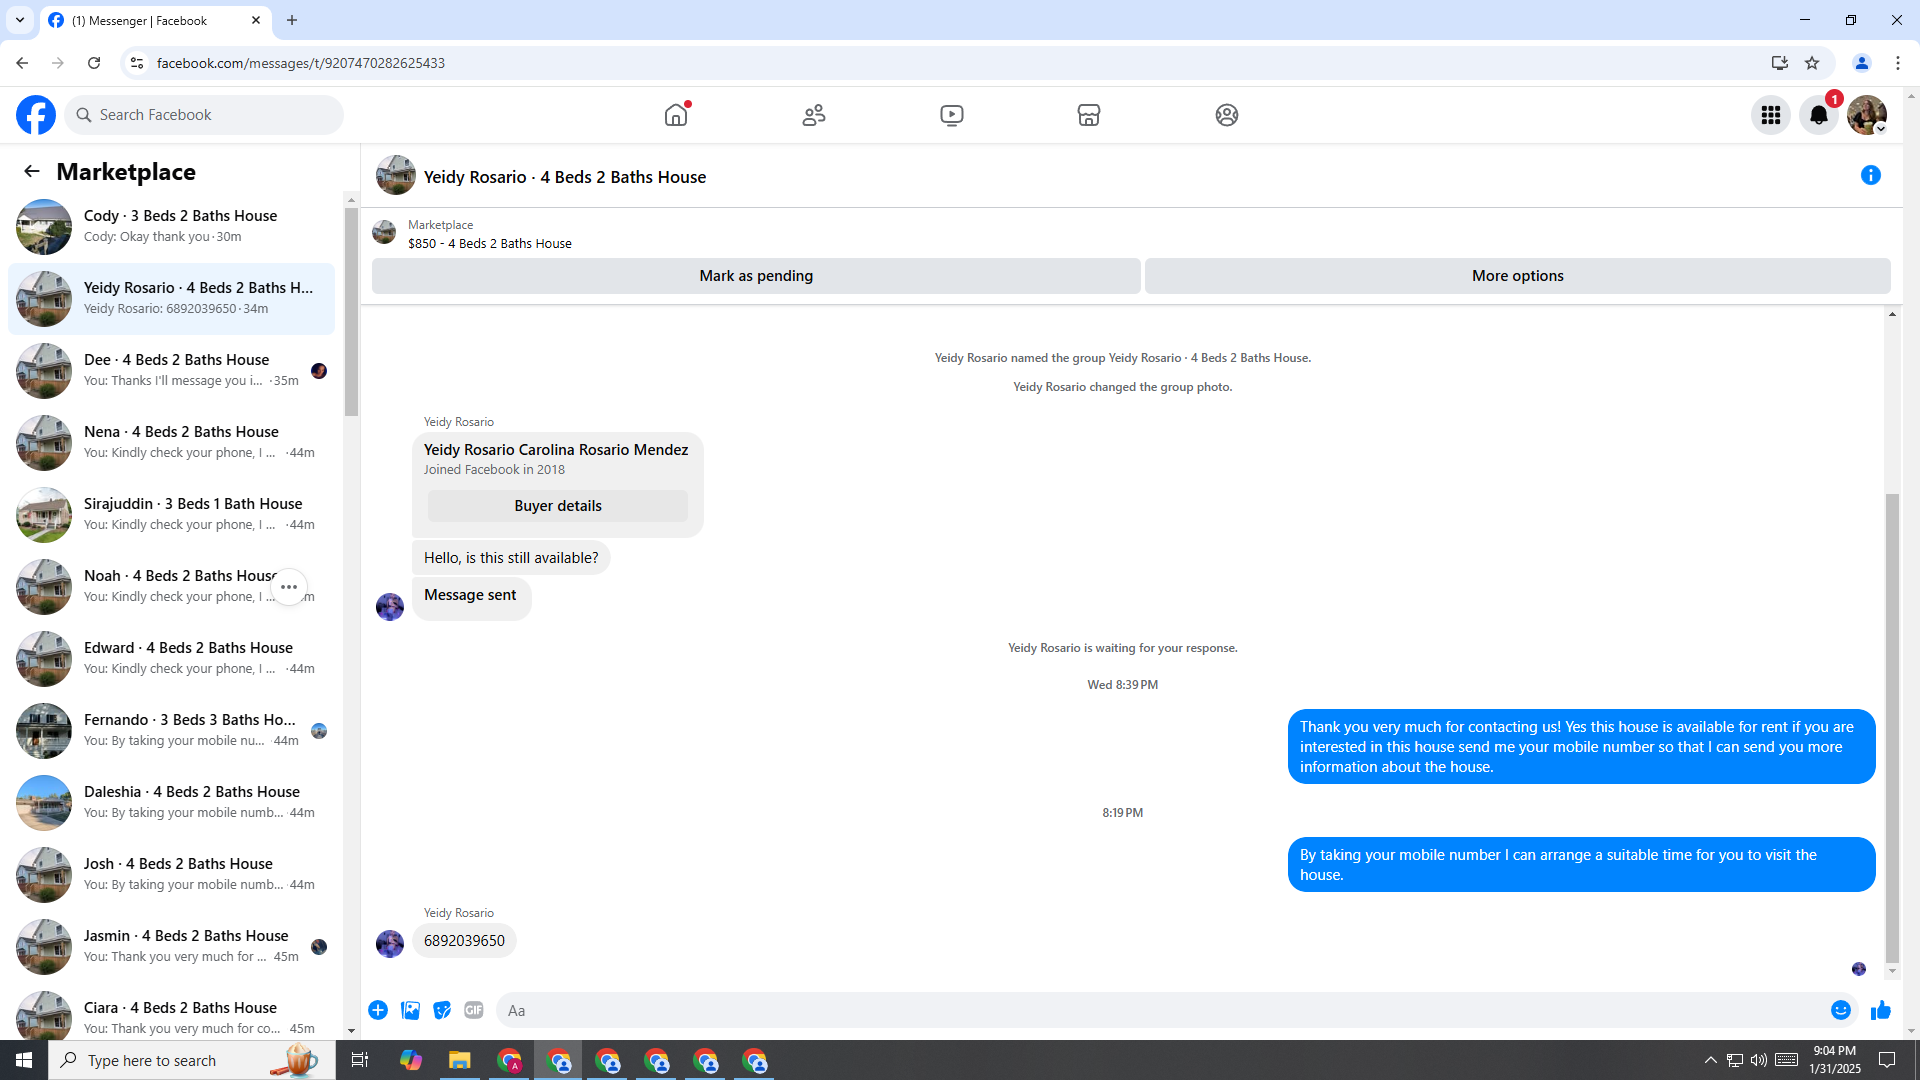Open the Groups icon in top navigation
Screen dimensions: 1920x1080
1227,115
